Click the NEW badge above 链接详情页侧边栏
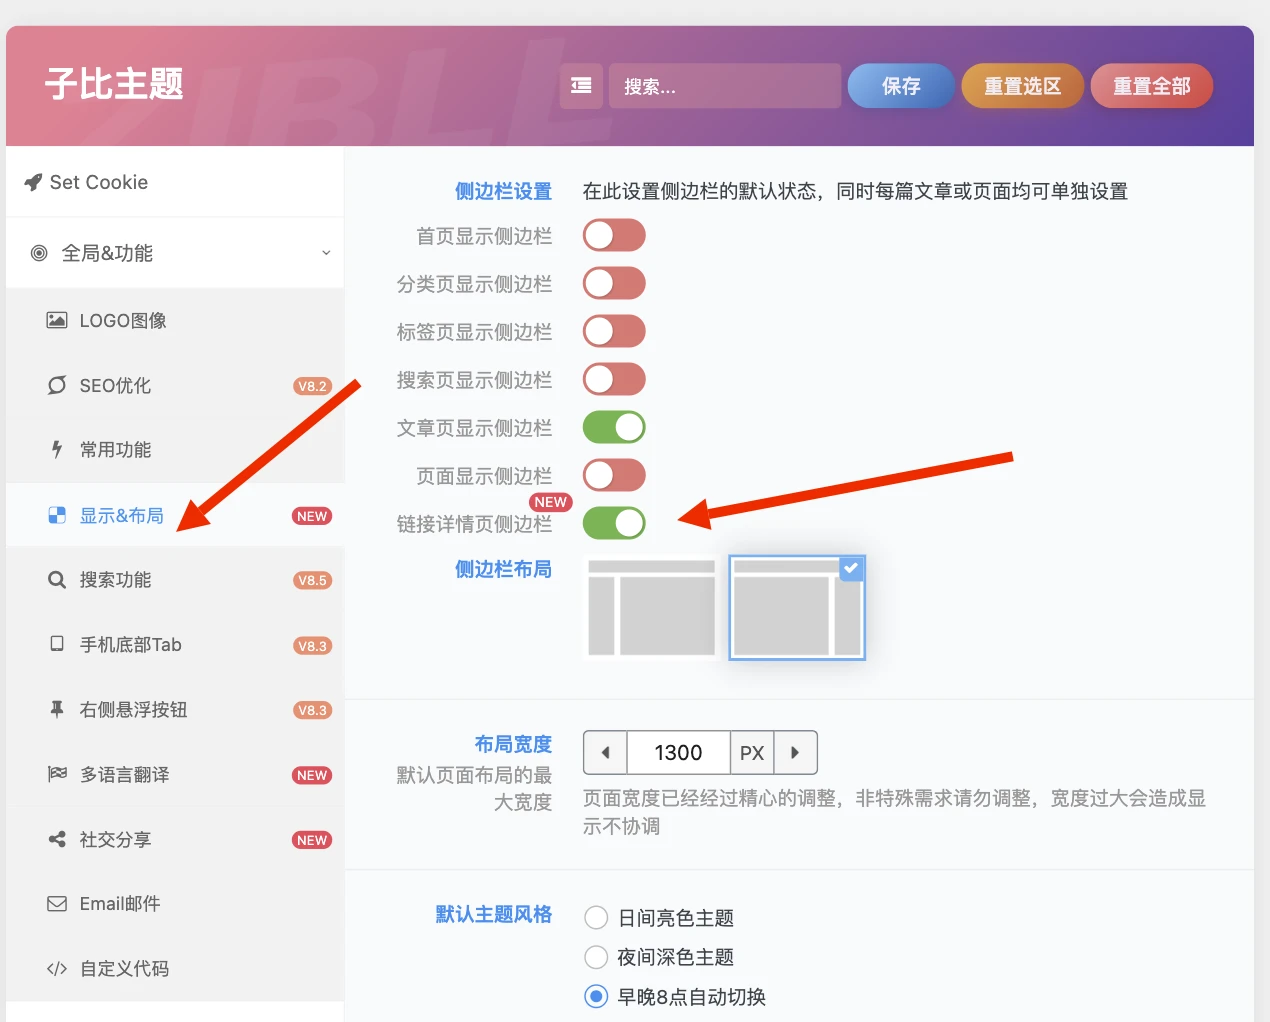 [550, 502]
